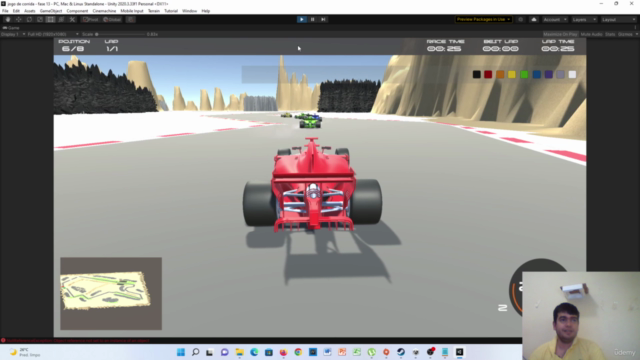
Task: Open Steam from the taskbar
Action: click(x=401, y=352)
